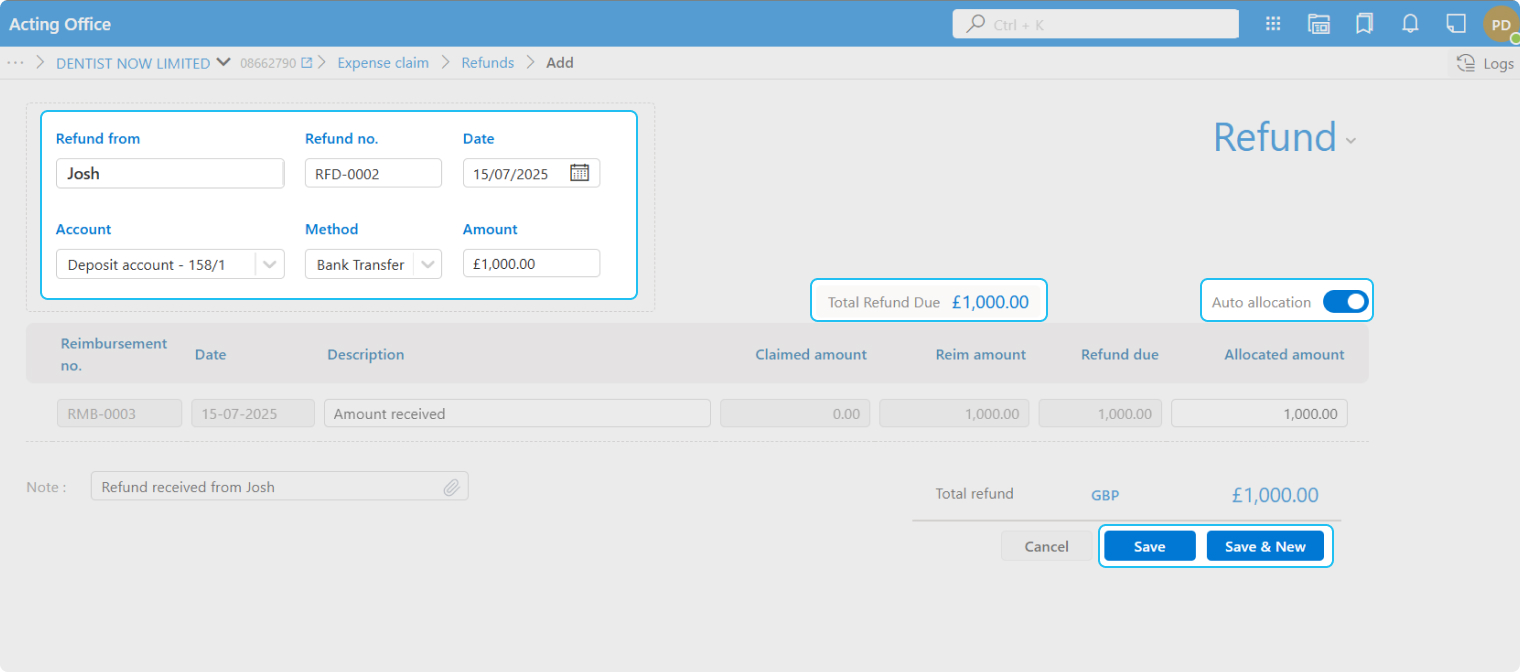This screenshot has height=672, width=1520.
Task: Expand the Account dropdown
Action: (x=269, y=265)
